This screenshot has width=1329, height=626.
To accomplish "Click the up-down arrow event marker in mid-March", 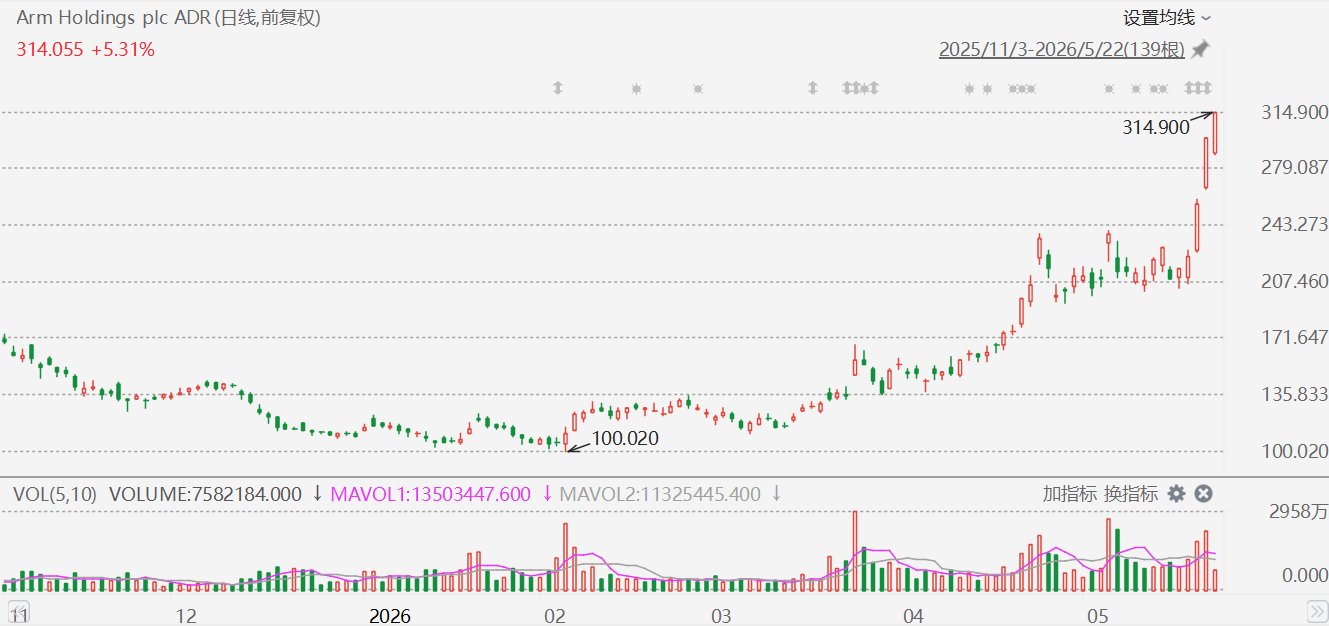I will pos(813,88).
